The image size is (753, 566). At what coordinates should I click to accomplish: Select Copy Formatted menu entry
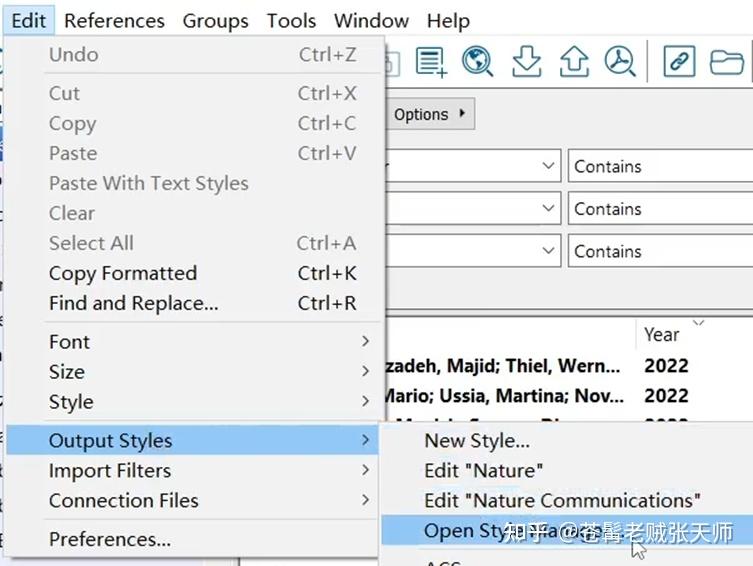coord(123,273)
